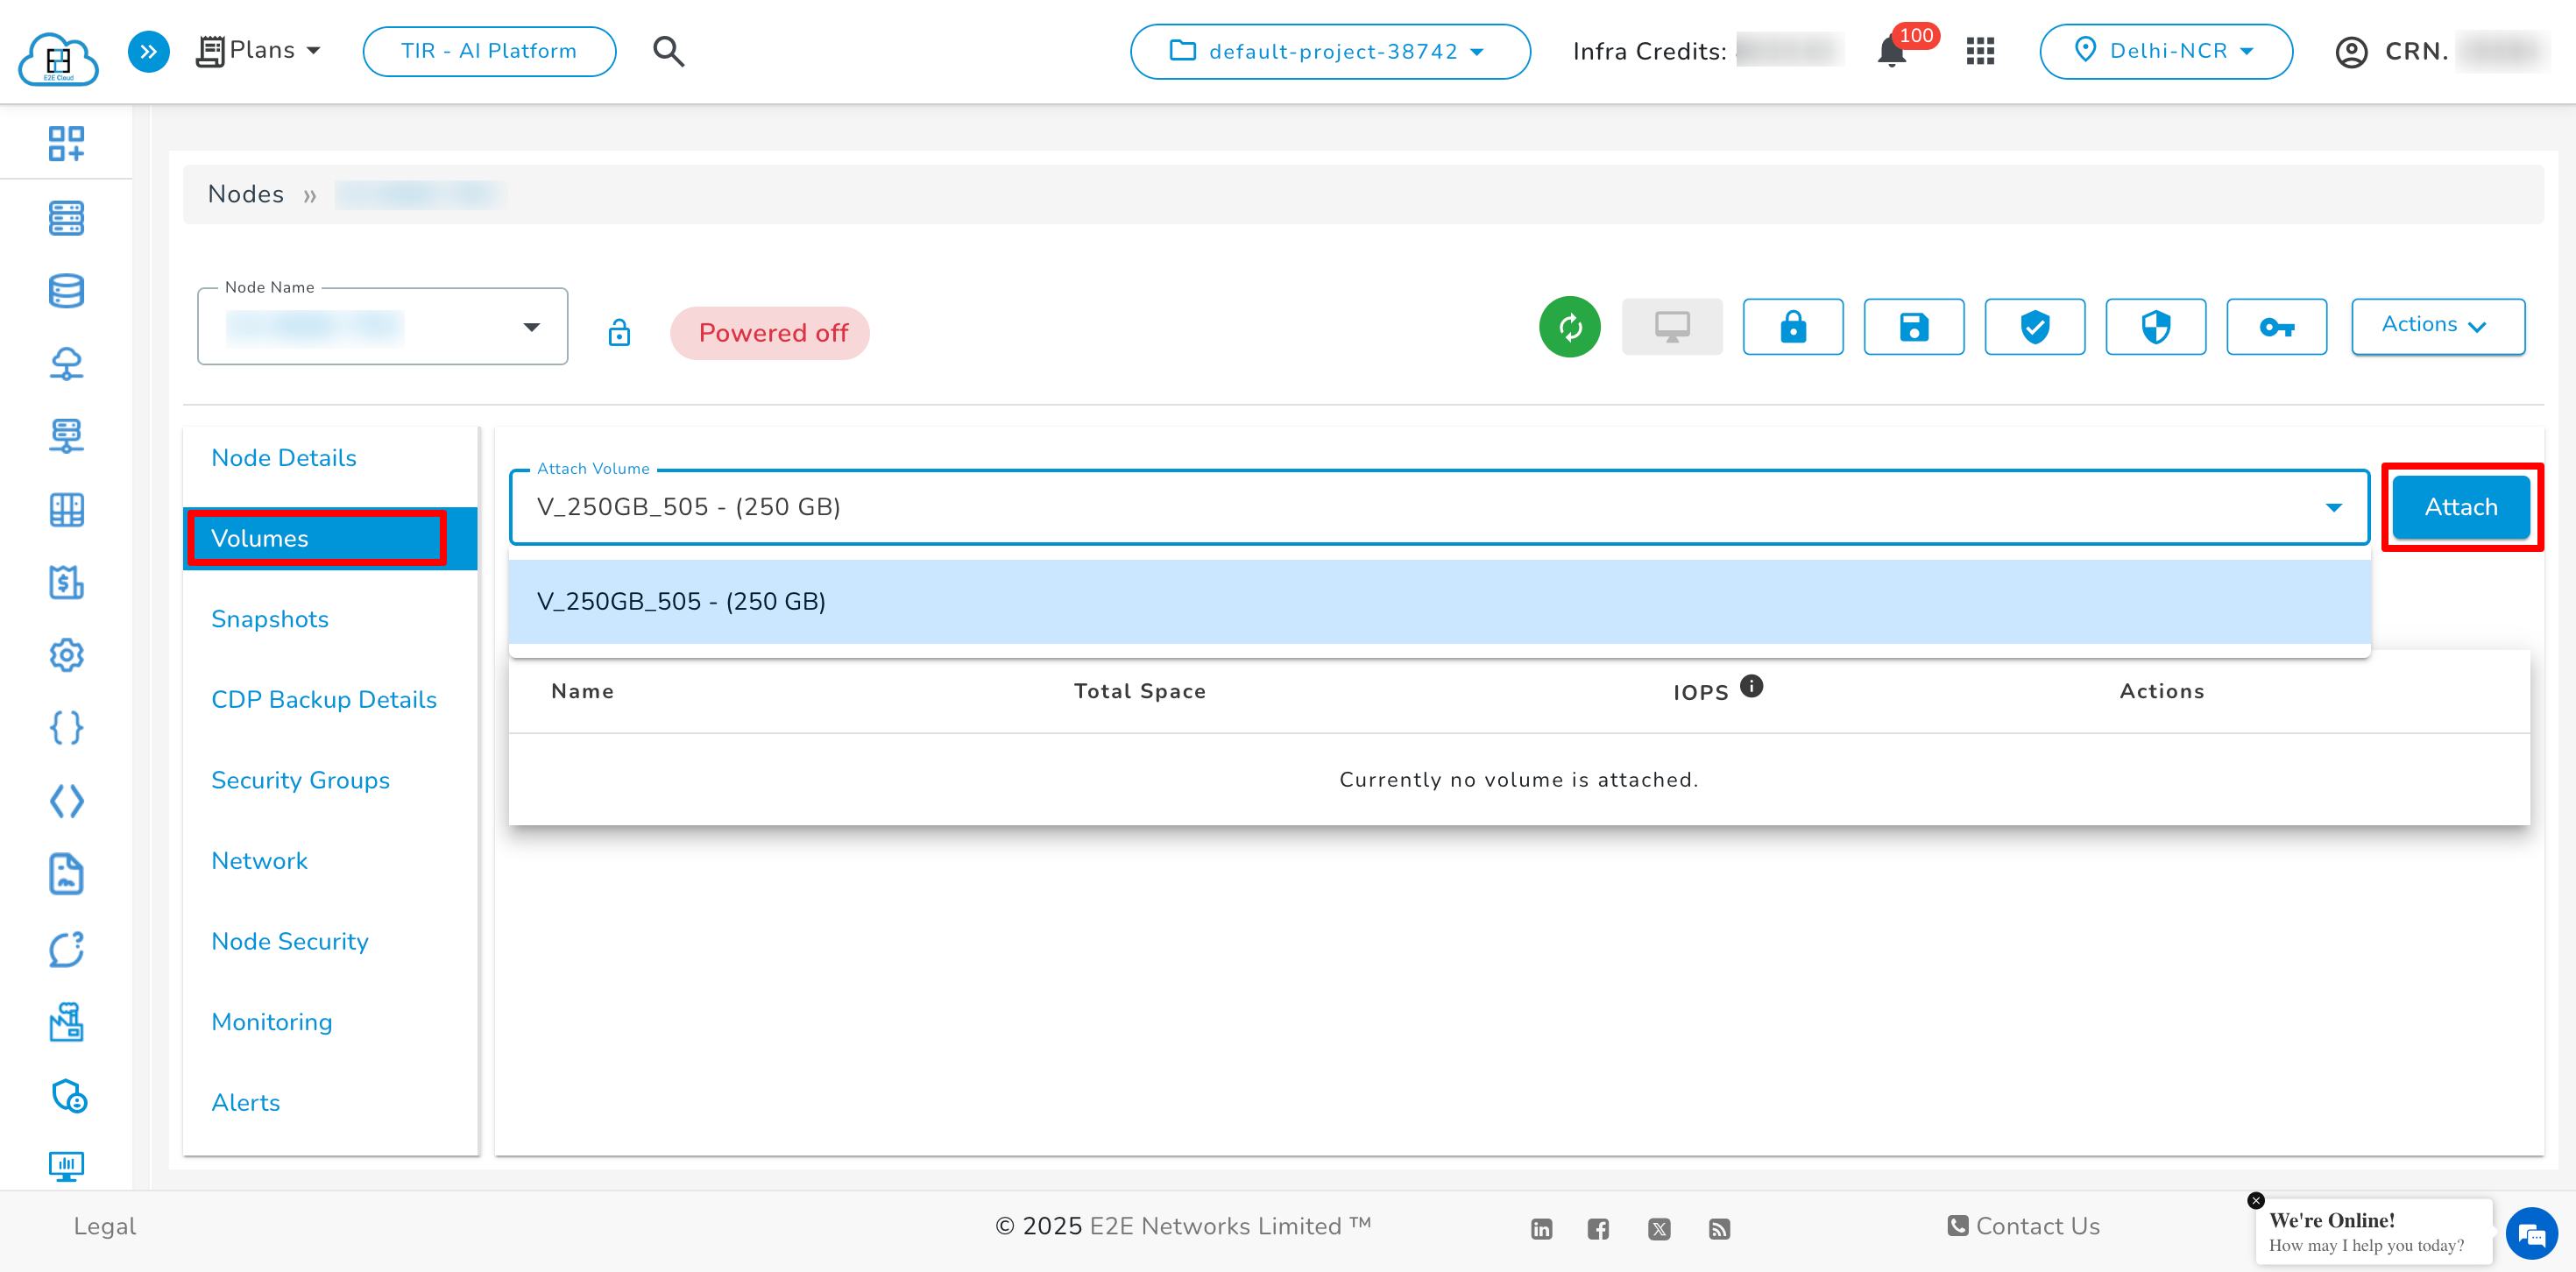Click the TIR - AI Platform button
The image size is (2576, 1272).
(489, 51)
